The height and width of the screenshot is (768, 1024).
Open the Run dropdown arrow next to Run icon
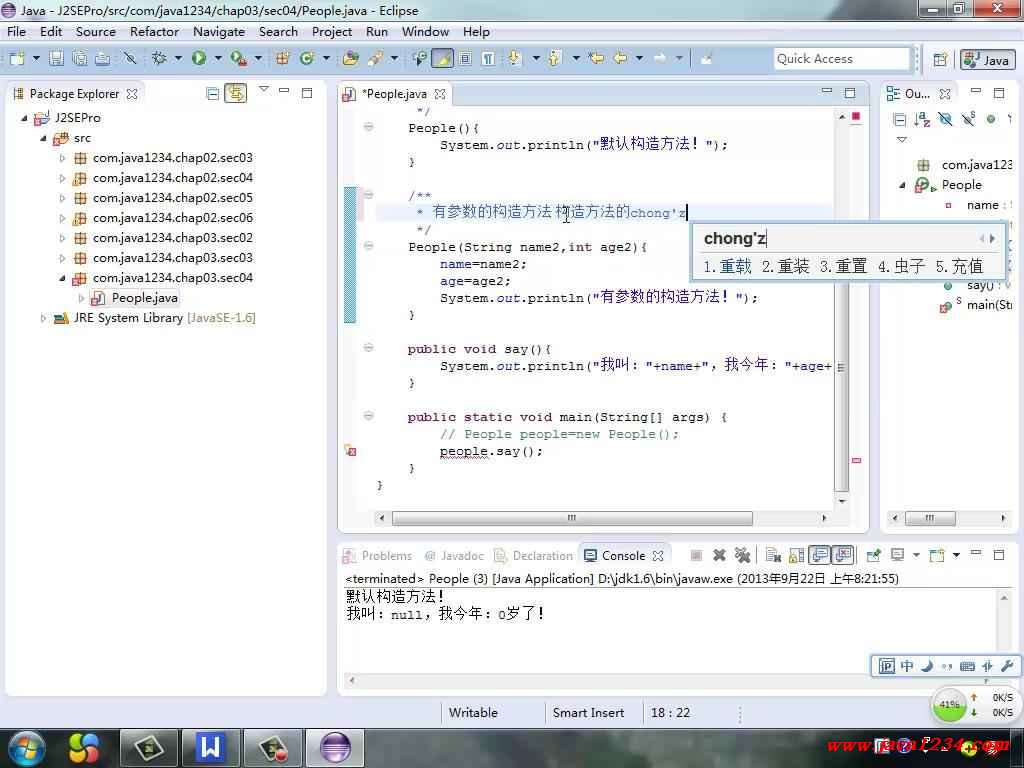tap(217, 59)
